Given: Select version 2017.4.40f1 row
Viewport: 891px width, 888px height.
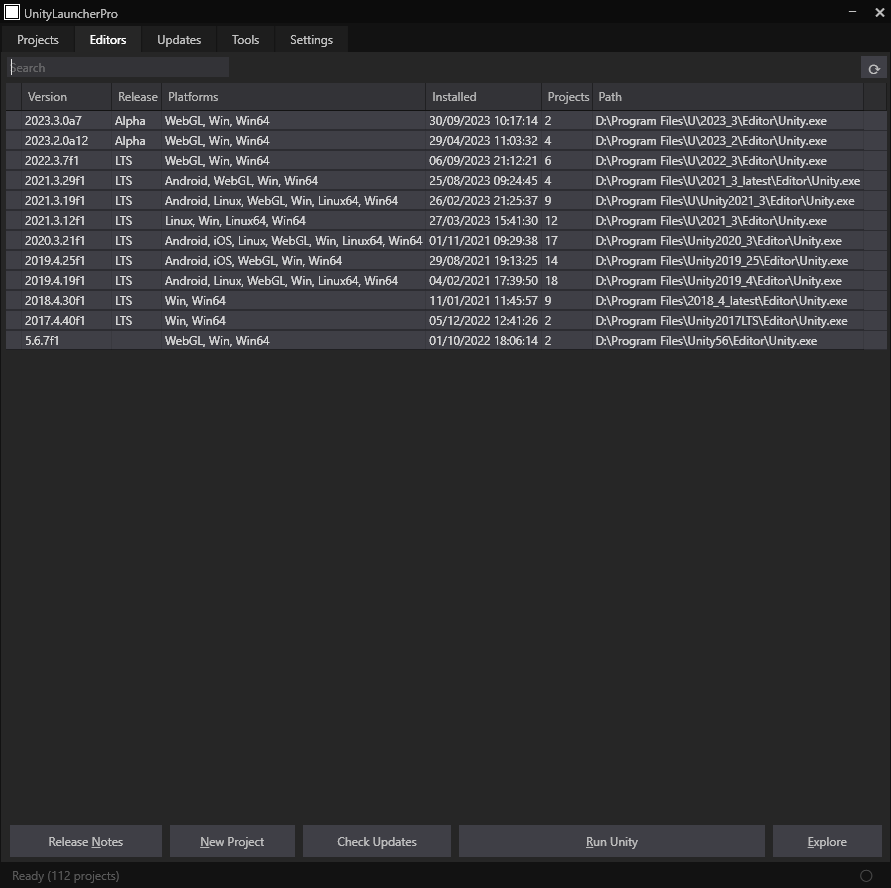Looking at the screenshot, I should point(446,320).
